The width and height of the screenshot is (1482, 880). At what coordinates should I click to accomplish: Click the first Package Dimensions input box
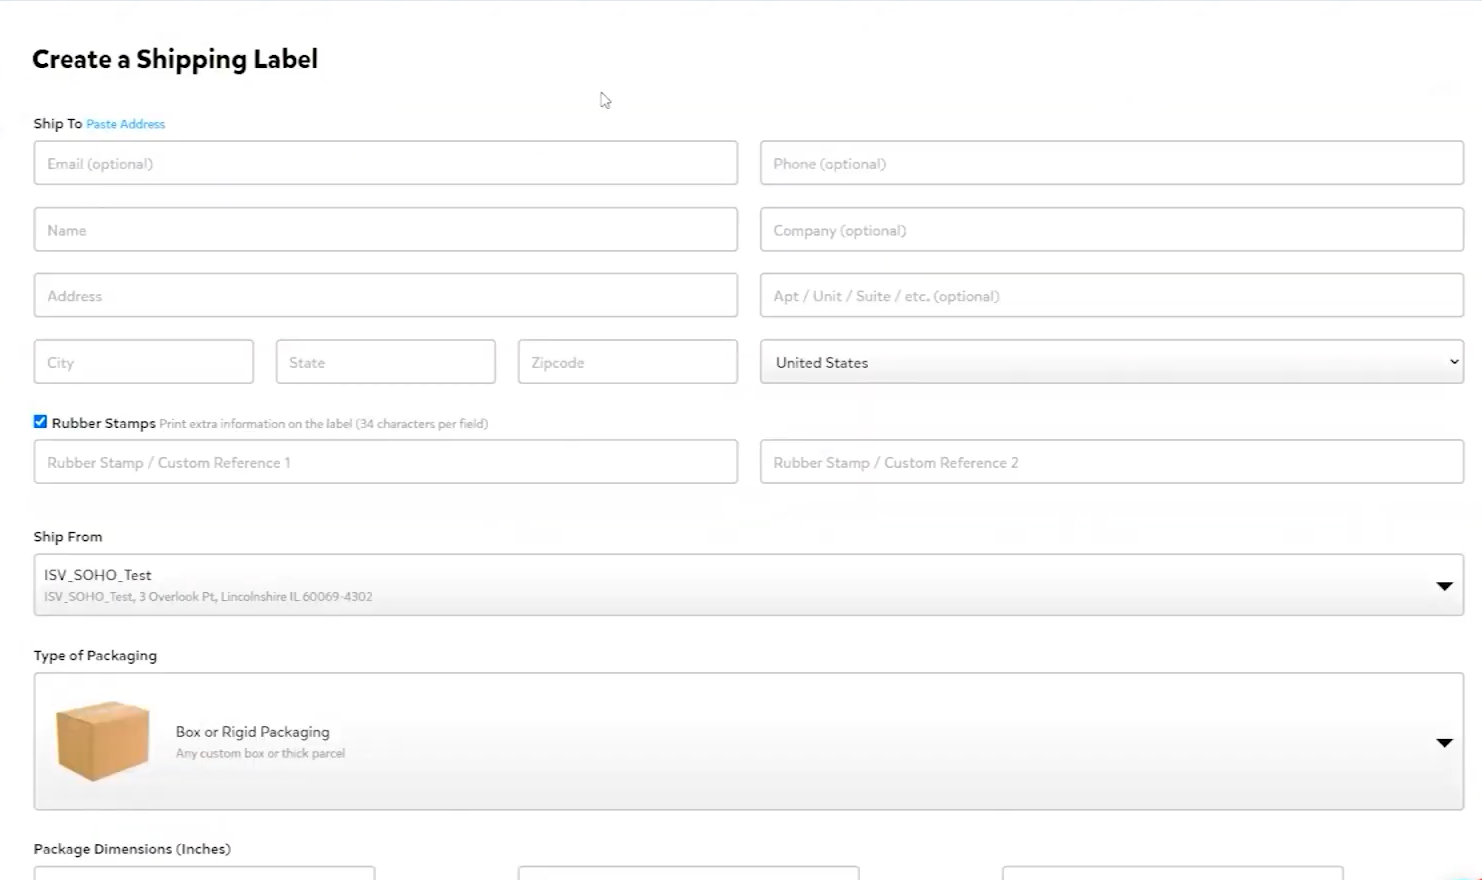[204, 873]
